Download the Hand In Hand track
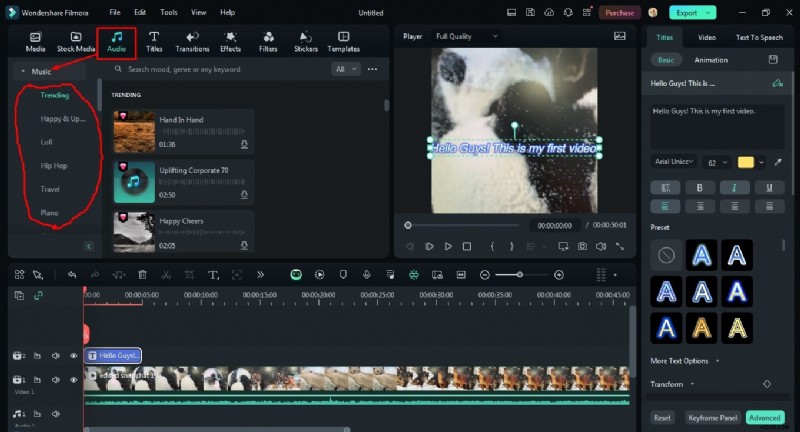The image size is (800, 432). (x=244, y=144)
